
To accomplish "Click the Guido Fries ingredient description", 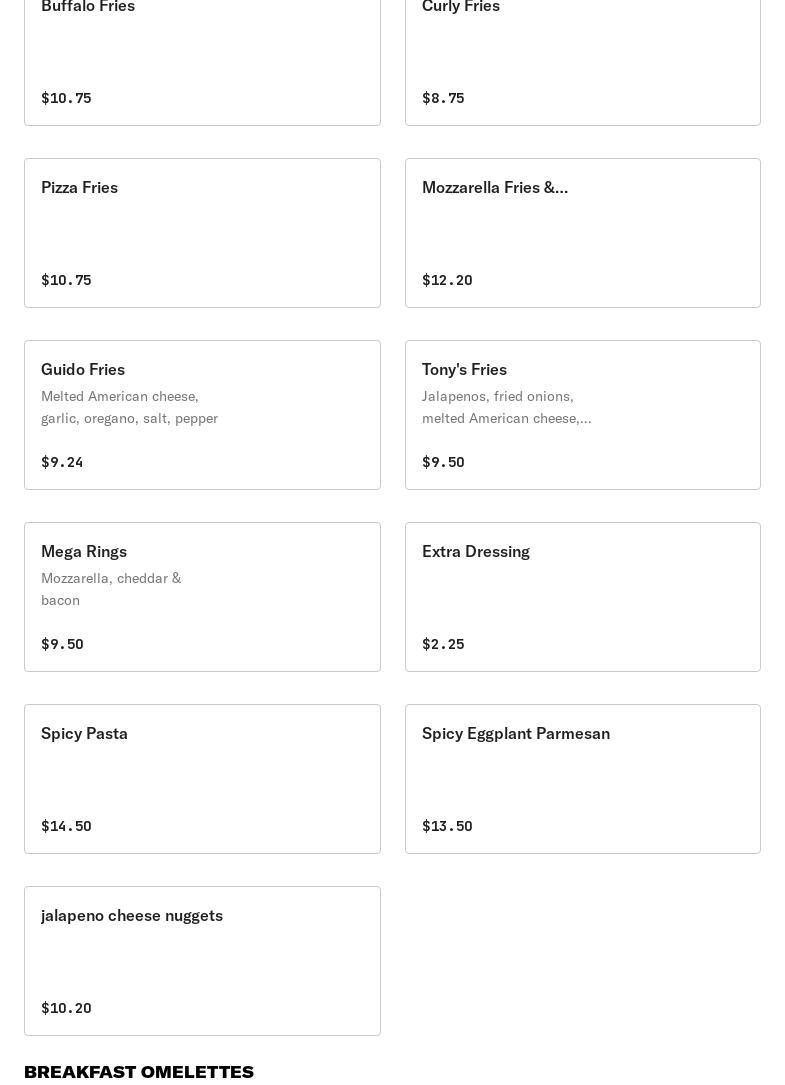I will click(129, 407).
